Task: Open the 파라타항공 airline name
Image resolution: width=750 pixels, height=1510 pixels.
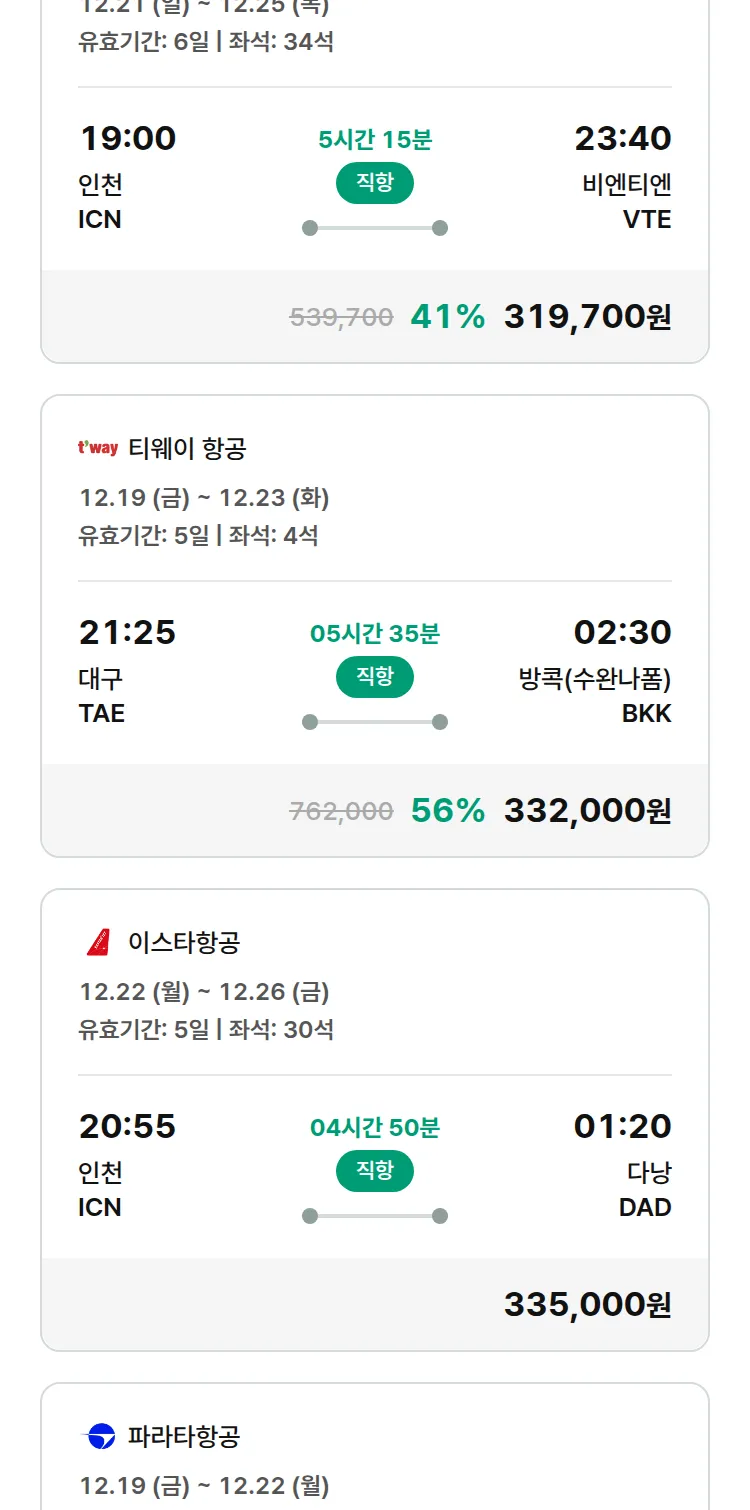Action: pyautogui.click(x=184, y=1437)
